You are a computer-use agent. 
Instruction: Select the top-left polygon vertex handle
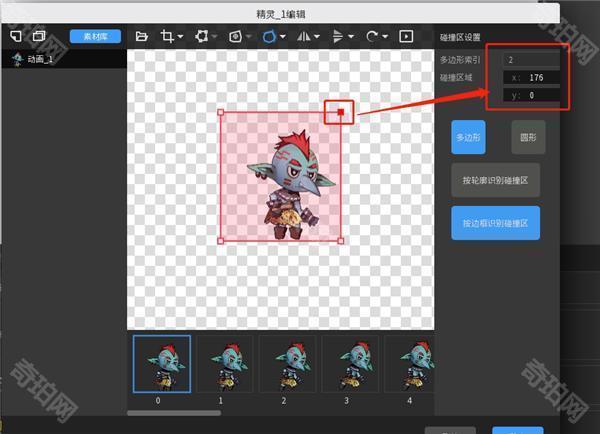tap(220, 112)
